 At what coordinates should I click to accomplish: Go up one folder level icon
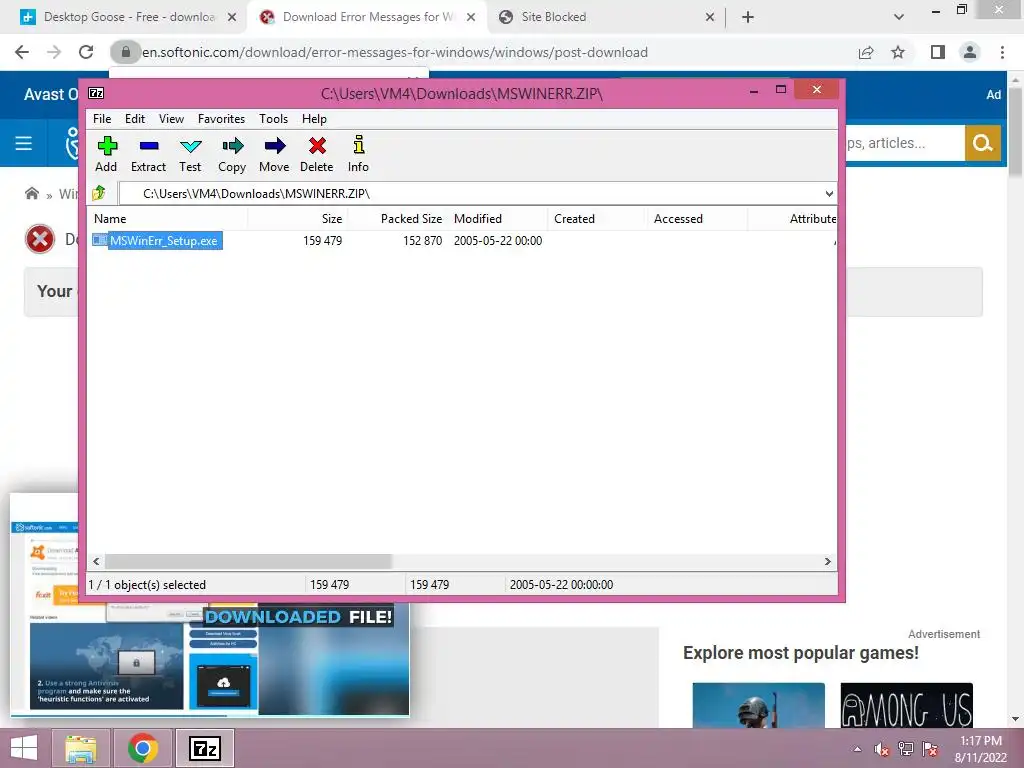click(99, 193)
